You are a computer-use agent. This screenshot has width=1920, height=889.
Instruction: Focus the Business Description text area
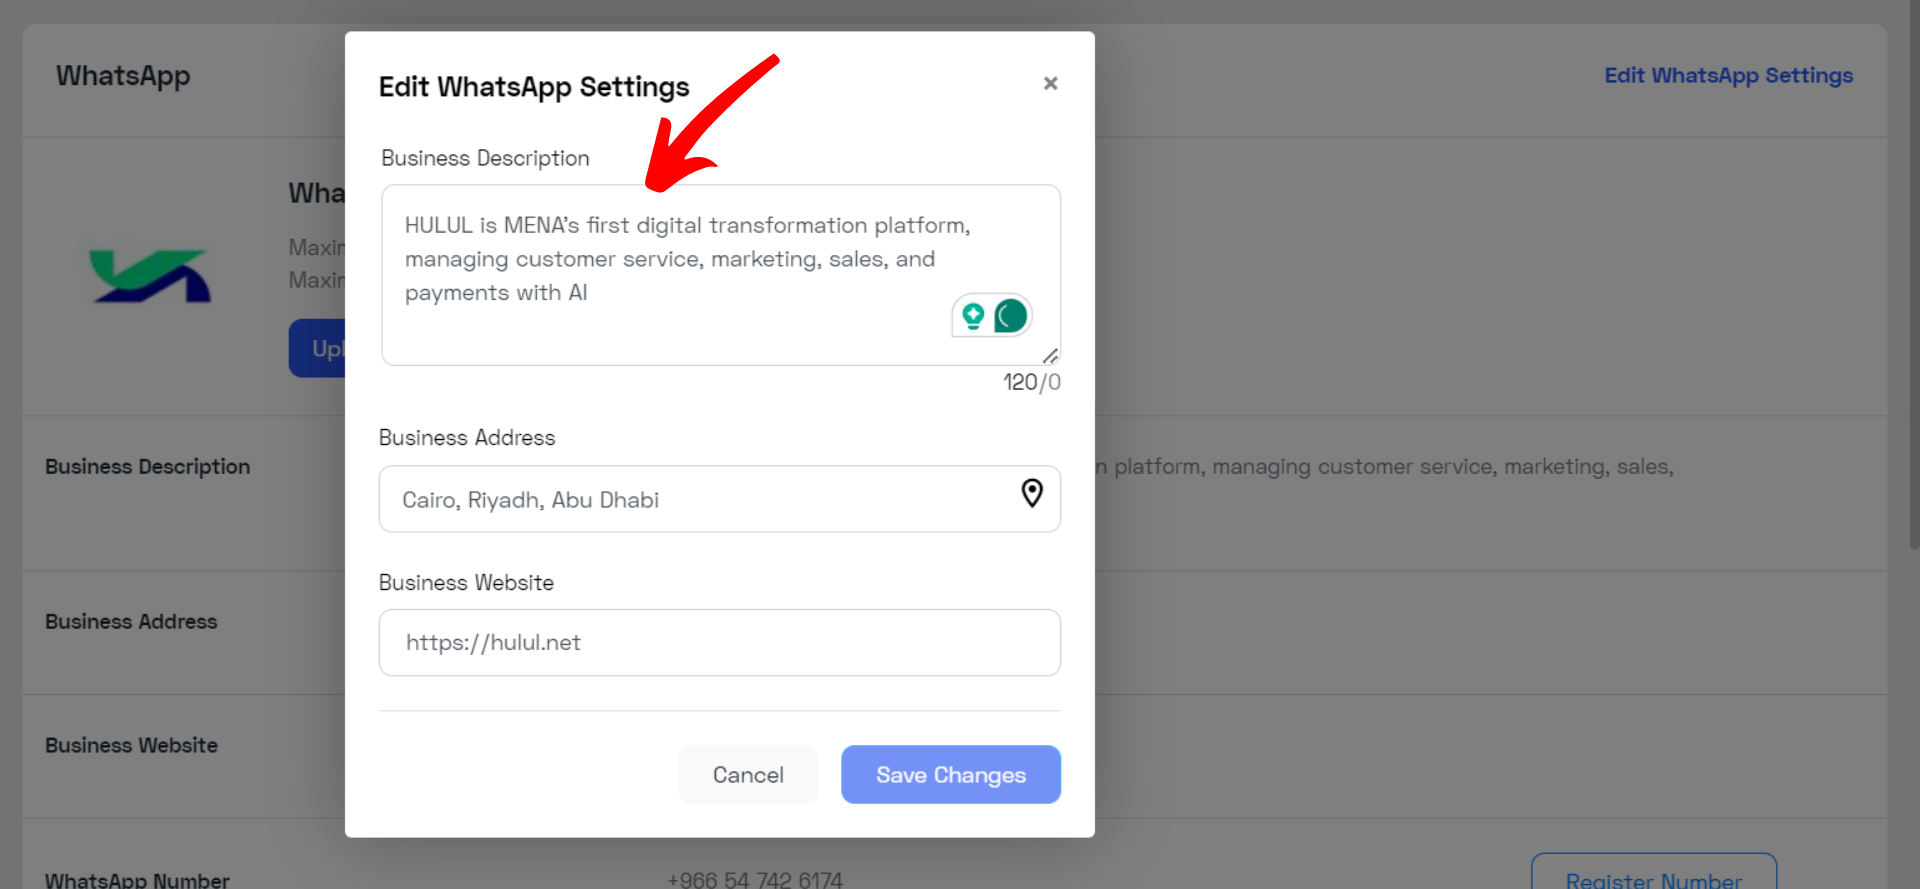(x=720, y=275)
